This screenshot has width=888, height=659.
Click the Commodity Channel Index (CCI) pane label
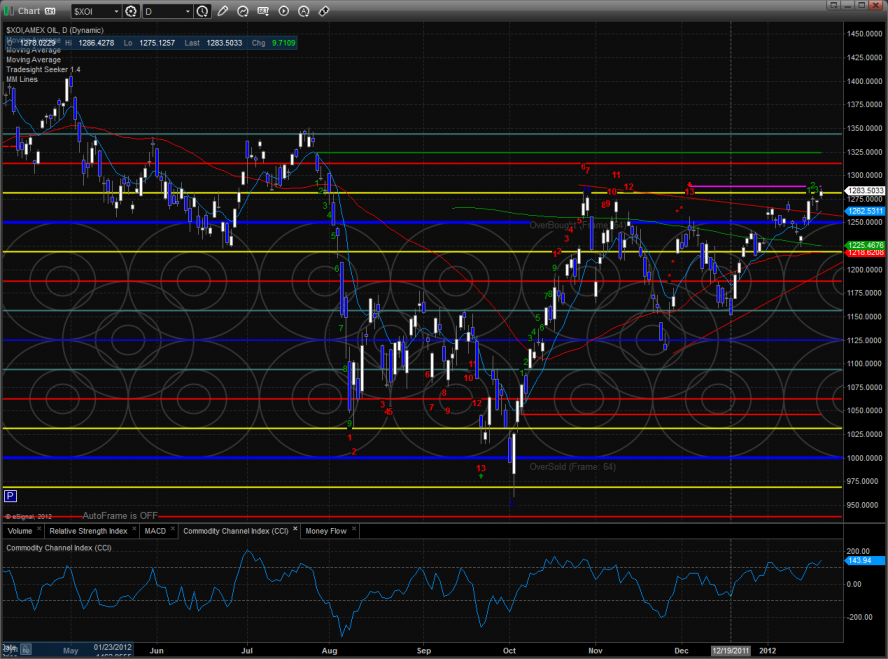click(59, 548)
